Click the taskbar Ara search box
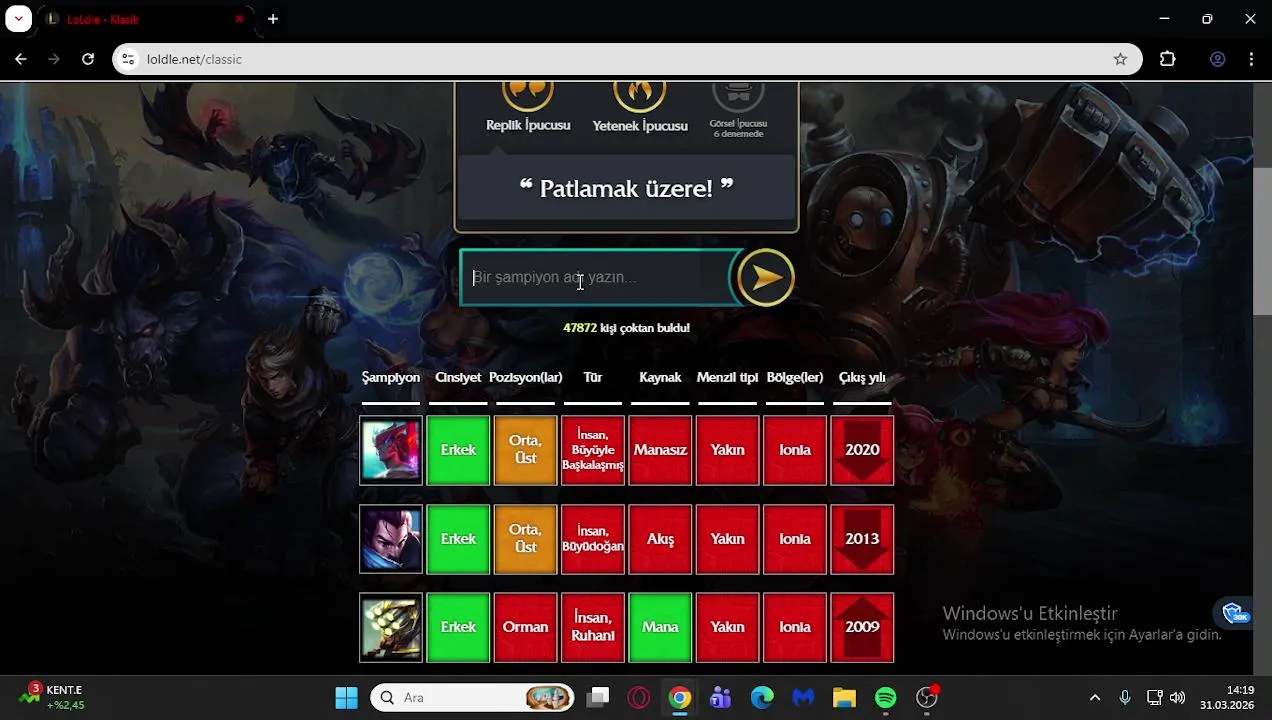This screenshot has width=1272, height=720. [472, 698]
